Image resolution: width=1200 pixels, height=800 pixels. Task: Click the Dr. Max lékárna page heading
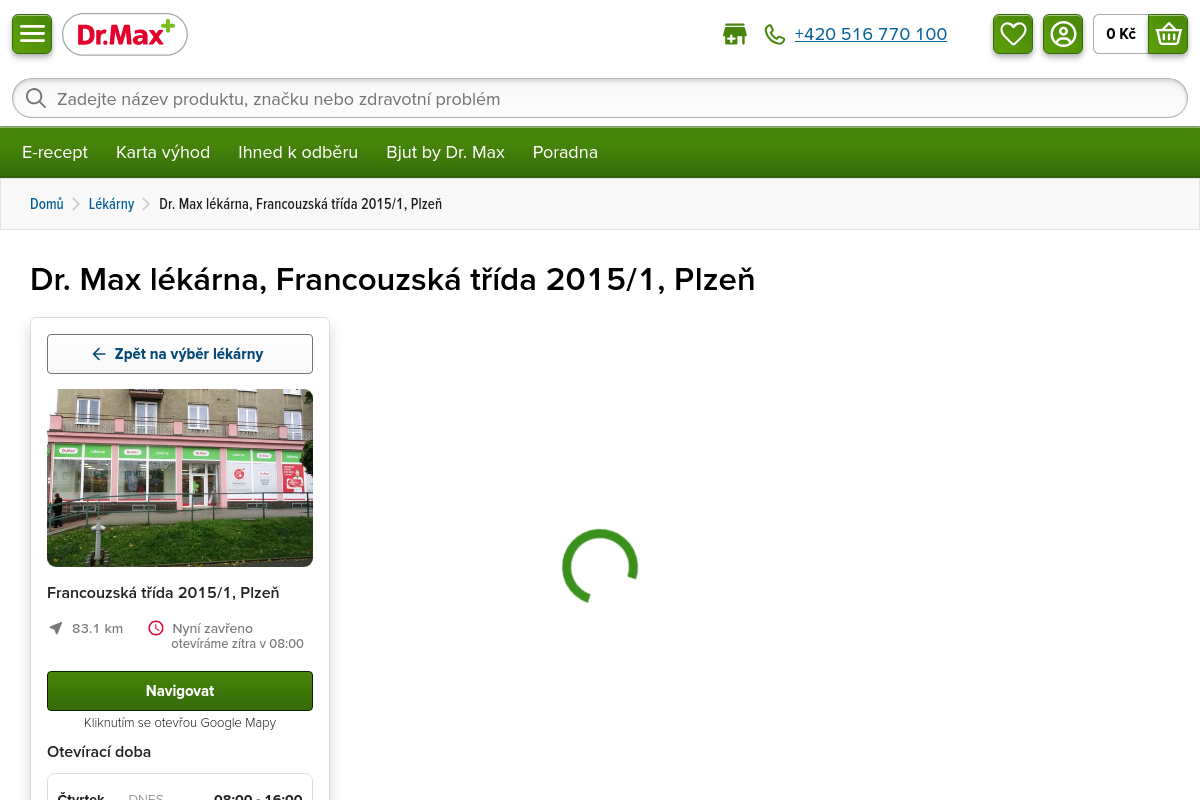pos(392,280)
